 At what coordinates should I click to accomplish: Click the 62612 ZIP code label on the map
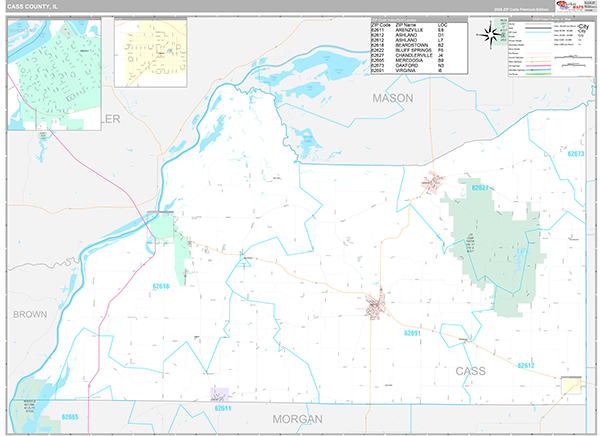pyautogui.click(x=526, y=366)
